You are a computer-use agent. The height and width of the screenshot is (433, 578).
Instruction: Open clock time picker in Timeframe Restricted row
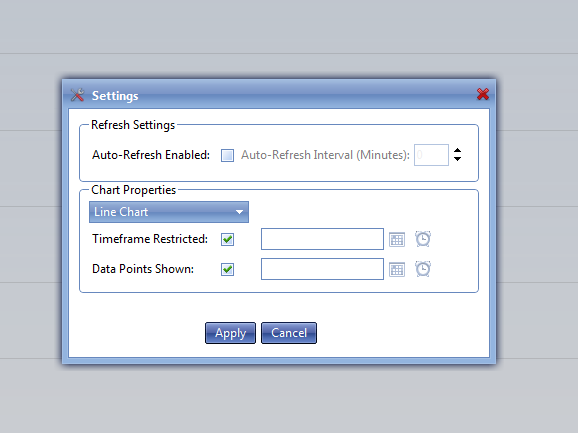(423, 239)
